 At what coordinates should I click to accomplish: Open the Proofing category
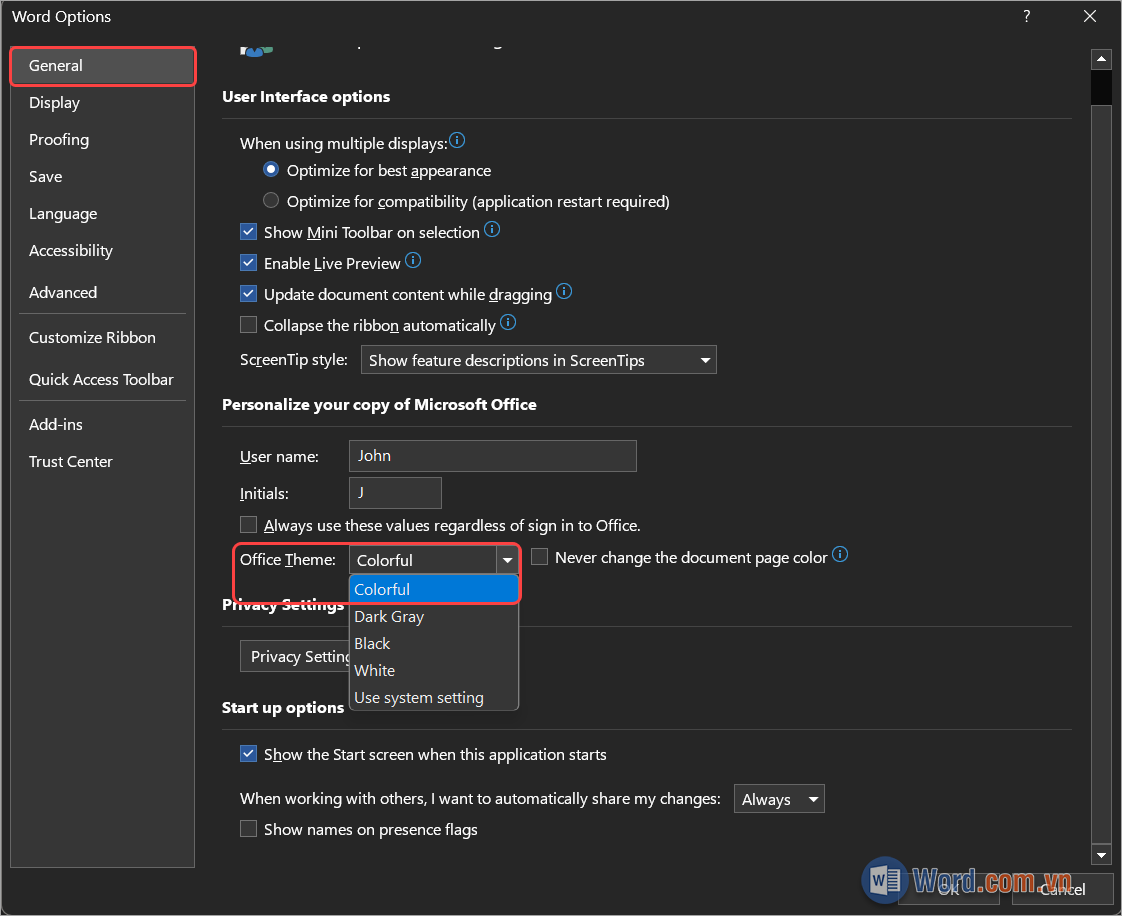[103, 140]
